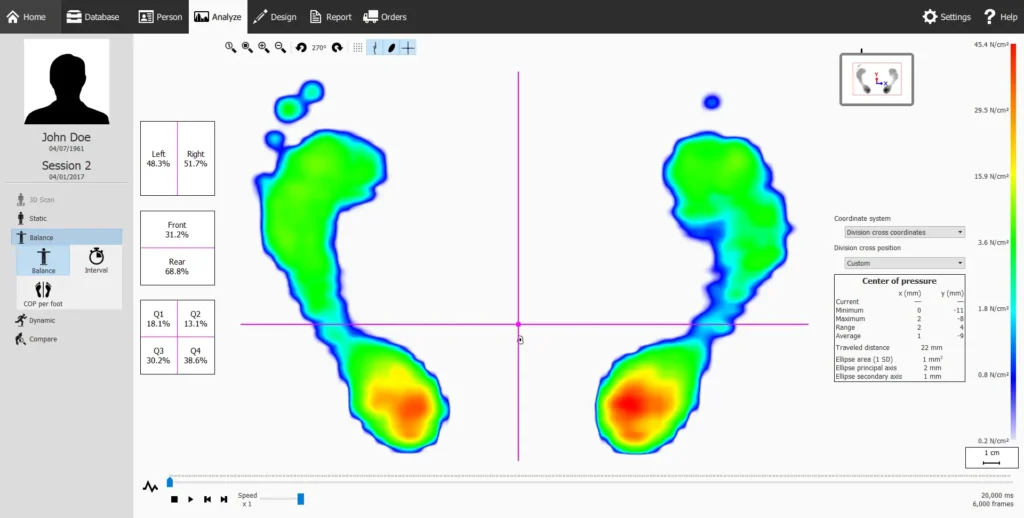Click the zoom in magnifier icon
Viewport: 1024px width, 518px height.
(264, 47)
